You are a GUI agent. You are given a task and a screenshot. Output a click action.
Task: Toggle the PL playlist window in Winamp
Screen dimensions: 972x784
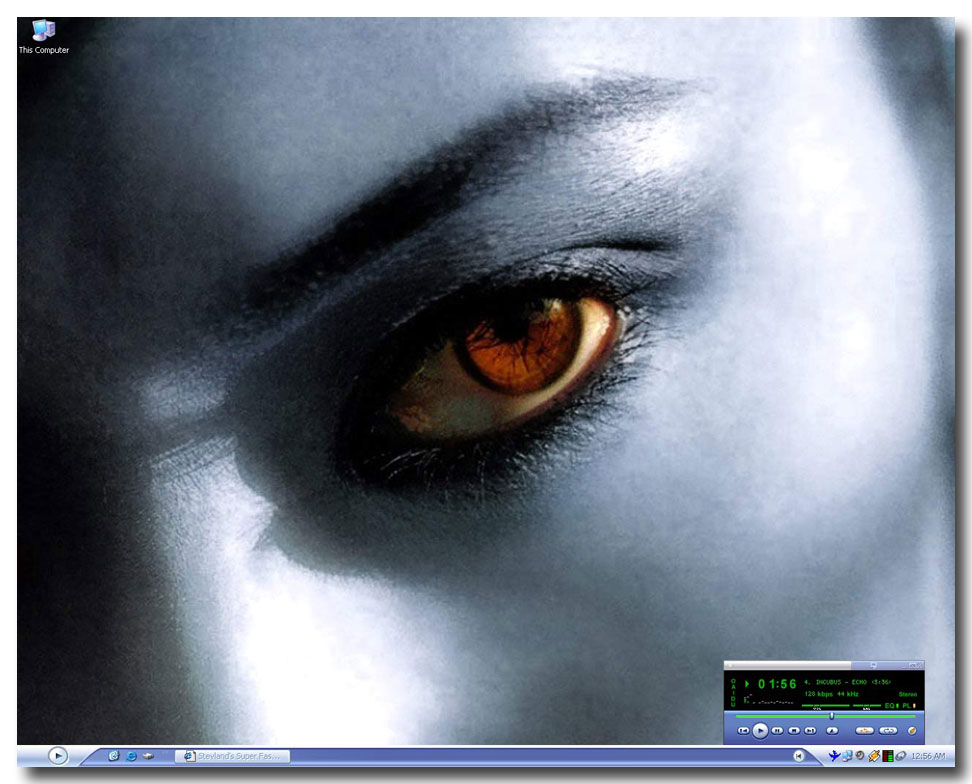[x=908, y=705]
